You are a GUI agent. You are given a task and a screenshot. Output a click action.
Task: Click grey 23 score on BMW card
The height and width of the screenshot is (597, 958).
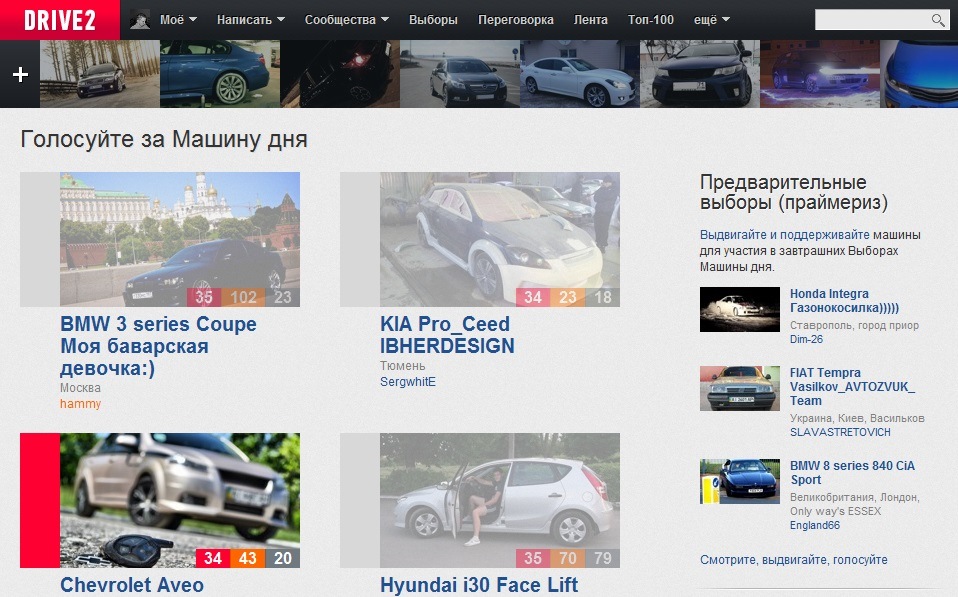[x=282, y=297]
